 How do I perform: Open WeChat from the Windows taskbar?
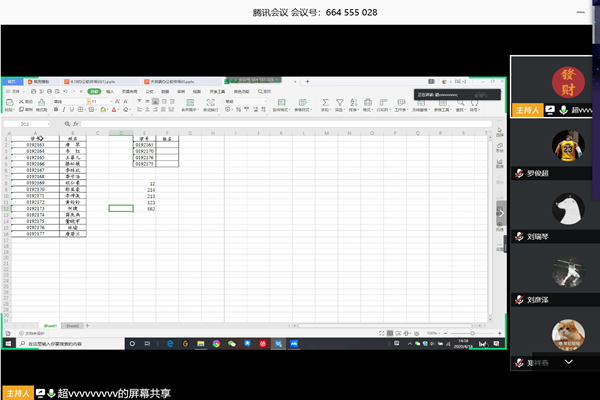pyautogui.click(x=231, y=343)
